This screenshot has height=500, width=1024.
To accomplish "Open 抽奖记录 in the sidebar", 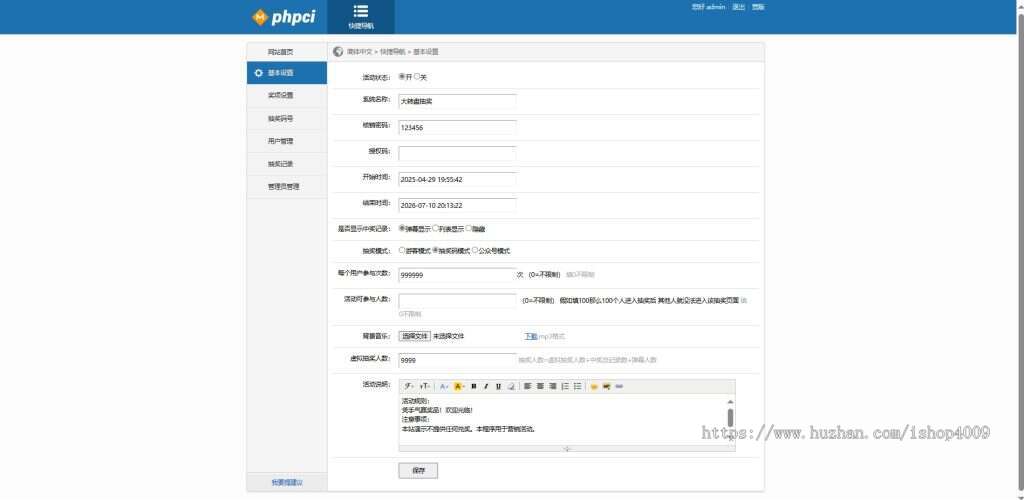I will tap(287, 164).
